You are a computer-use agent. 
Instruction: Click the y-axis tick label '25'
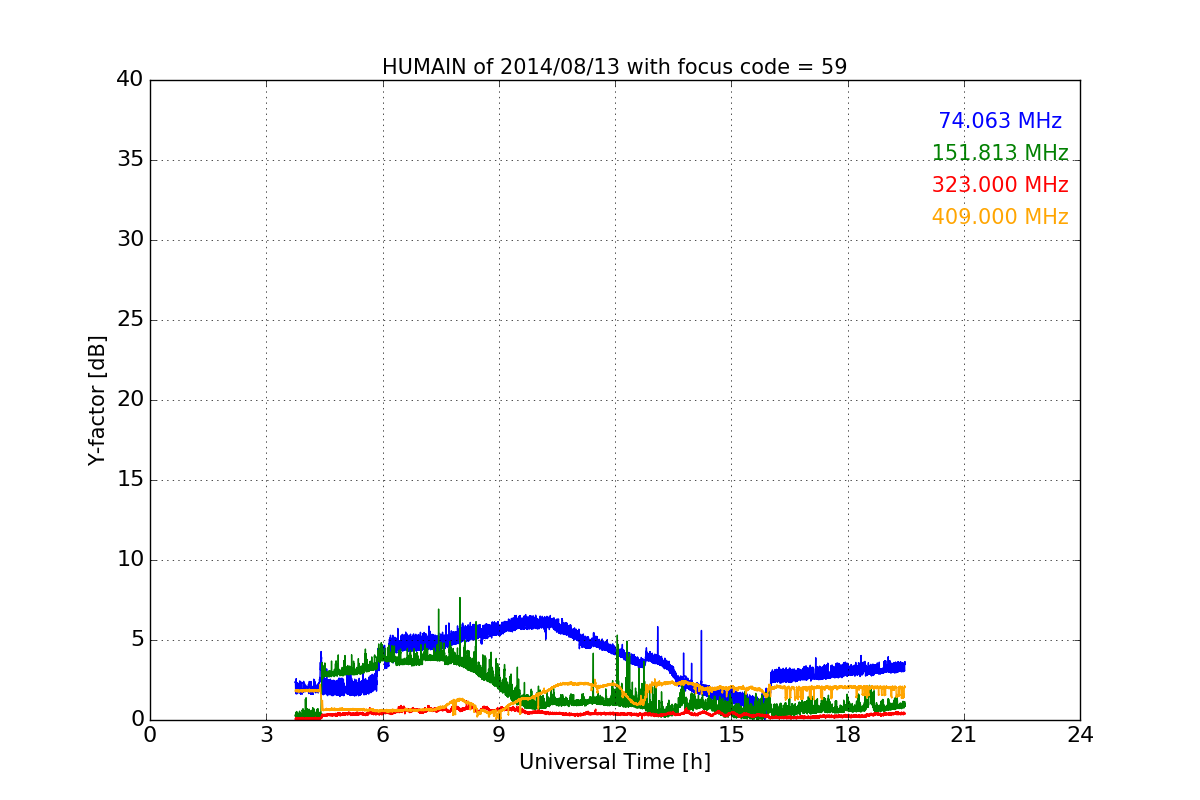point(130,320)
